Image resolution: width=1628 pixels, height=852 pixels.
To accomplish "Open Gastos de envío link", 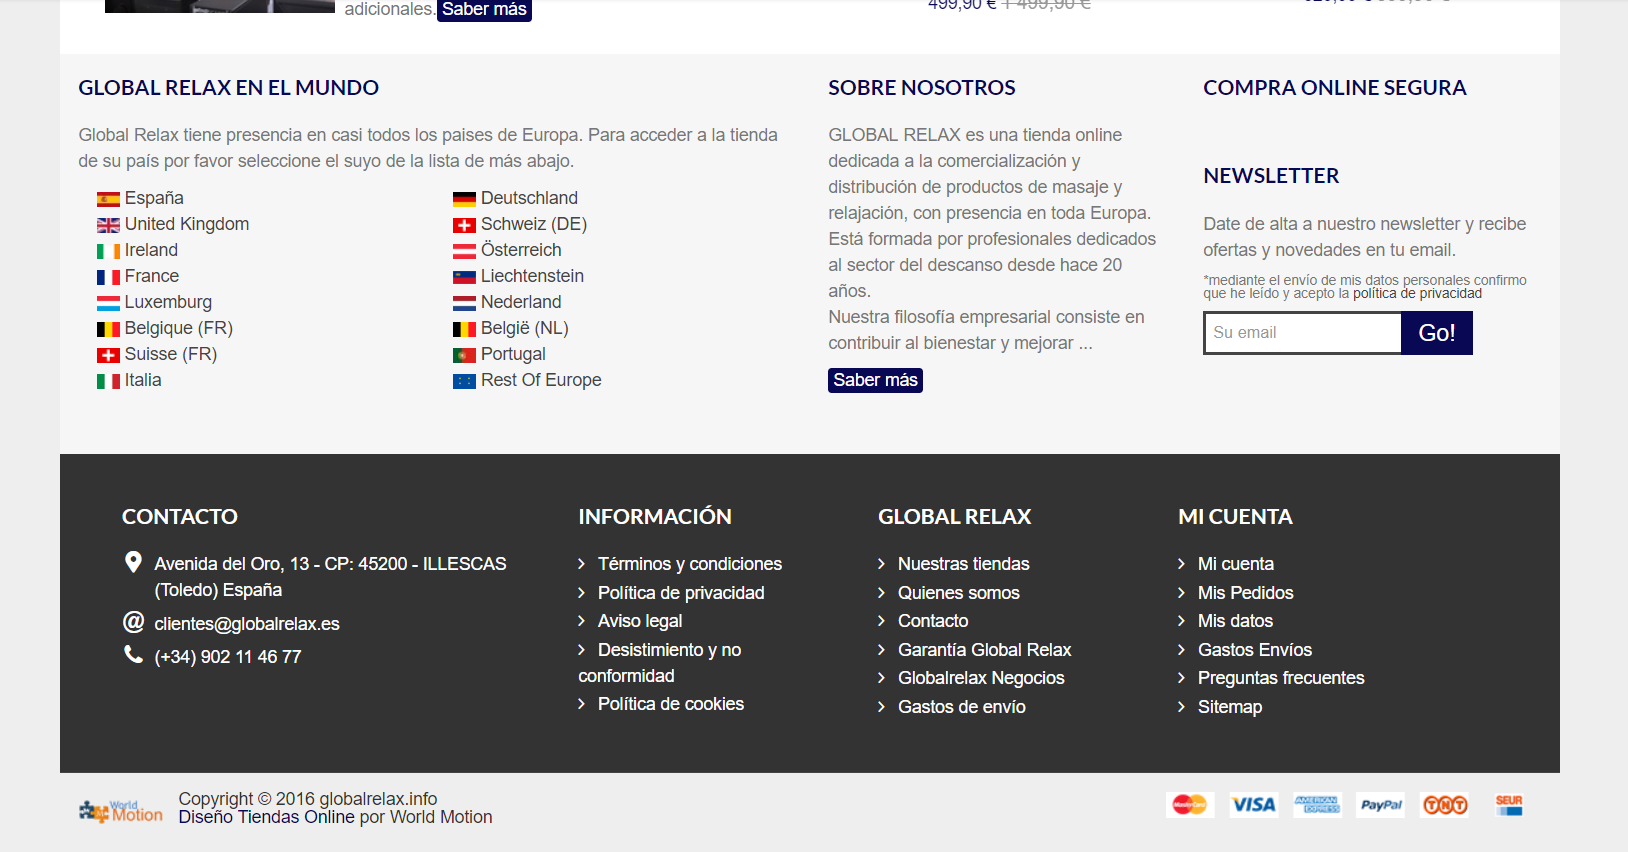I will (962, 707).
